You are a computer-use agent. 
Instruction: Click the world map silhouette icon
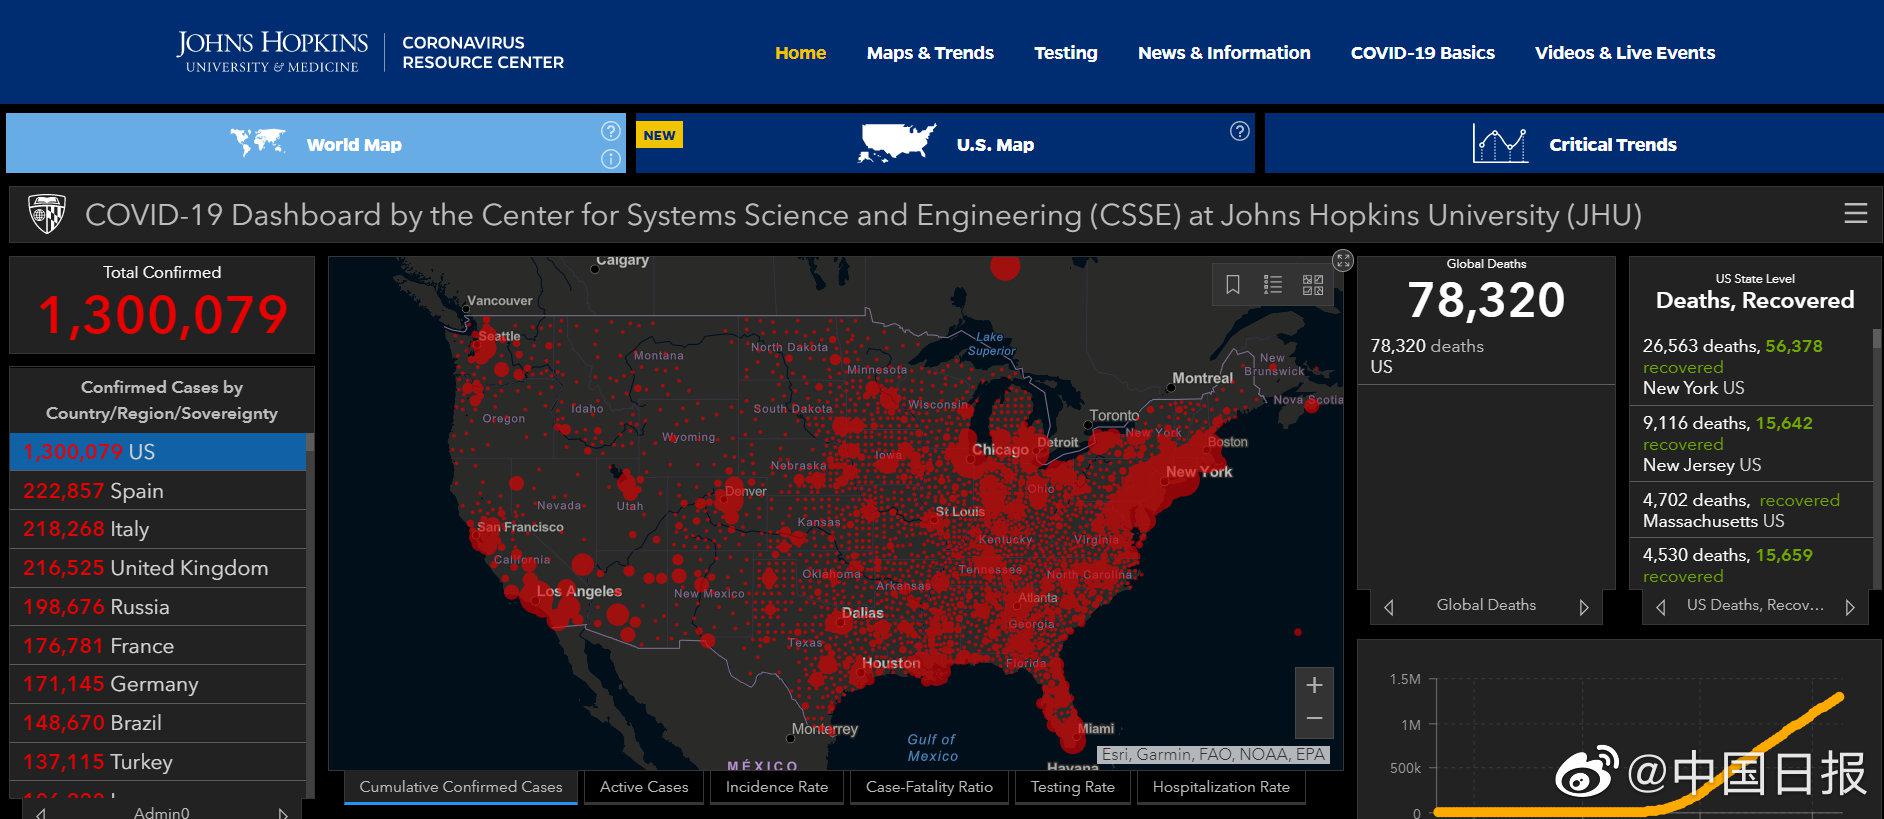click(258, 143)
